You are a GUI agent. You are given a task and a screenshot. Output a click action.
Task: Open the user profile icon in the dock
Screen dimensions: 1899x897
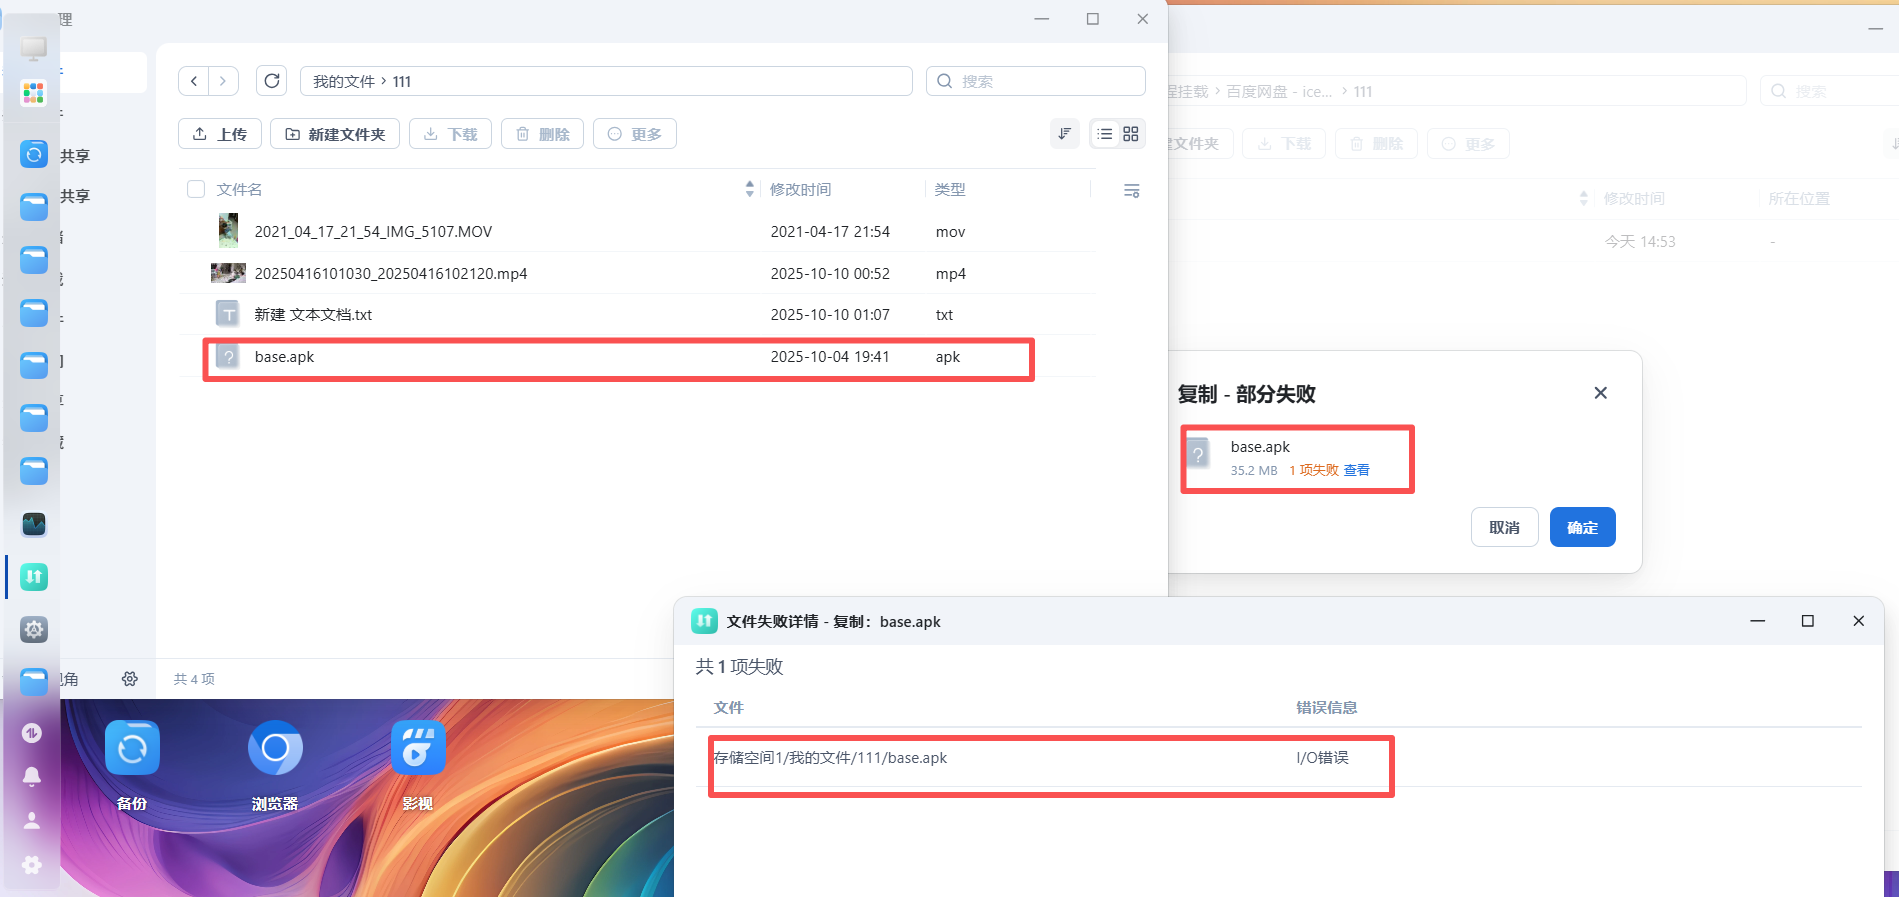pyautogui.click(x=32, y=821)
